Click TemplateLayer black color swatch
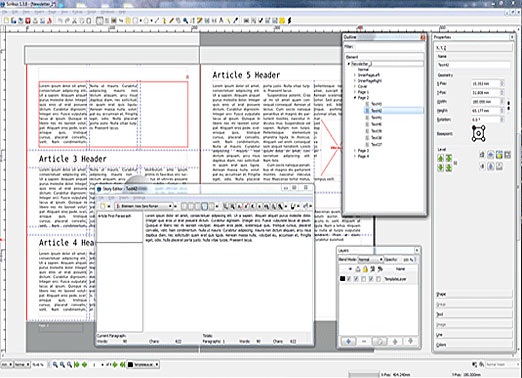The image size is (522, 378). 342,279
